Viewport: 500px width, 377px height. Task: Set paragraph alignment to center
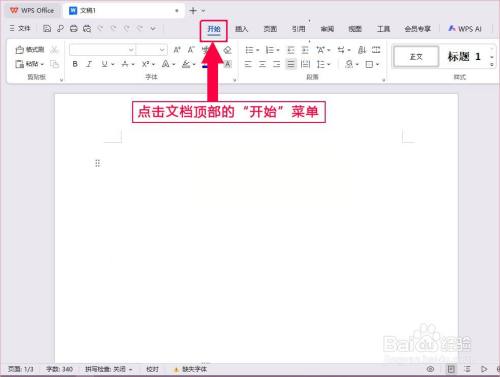pyautogui.click(x=262, y=64)
